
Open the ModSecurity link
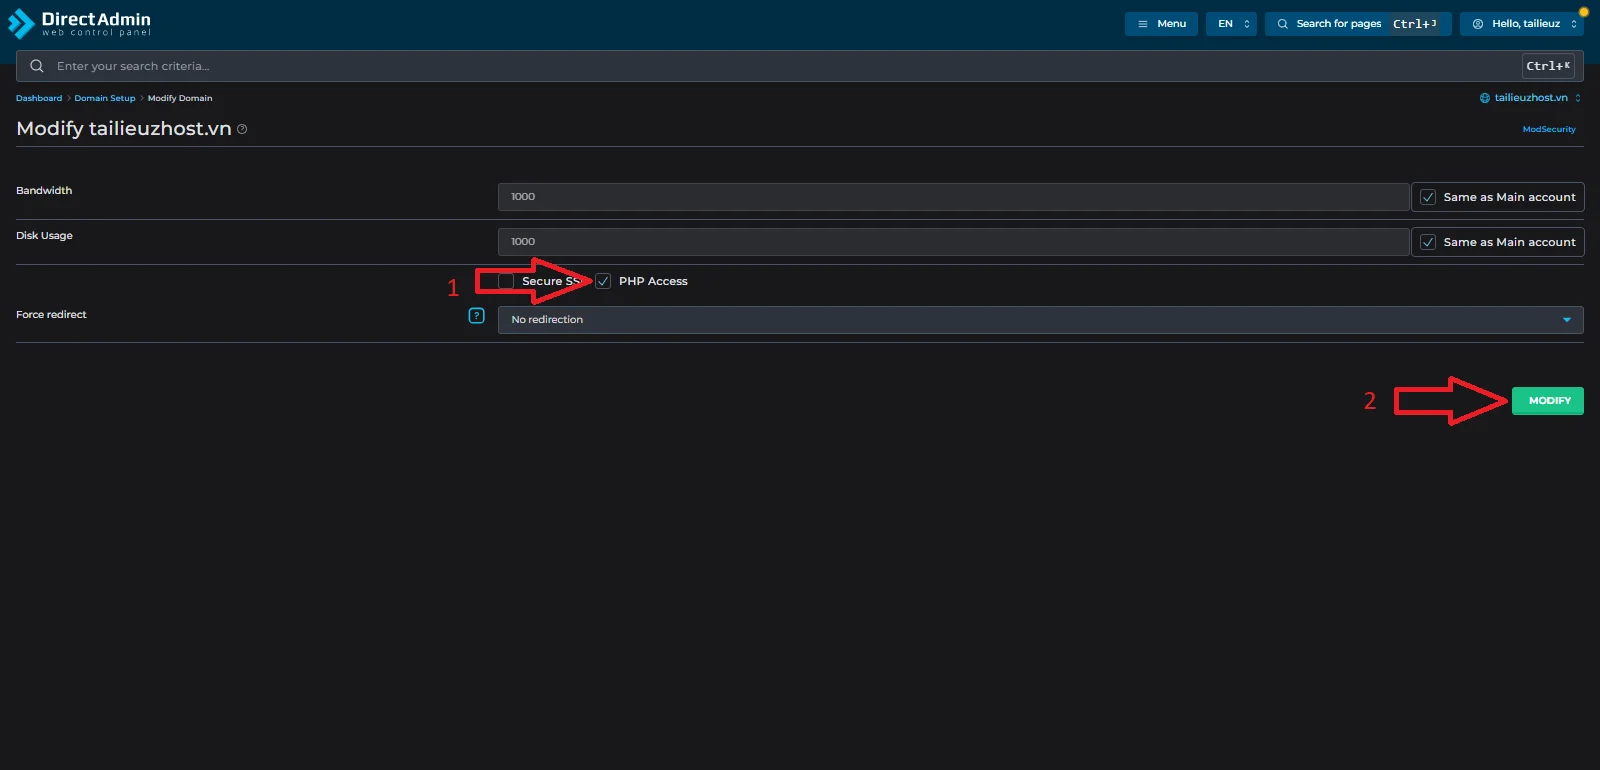coord(1548,129)
